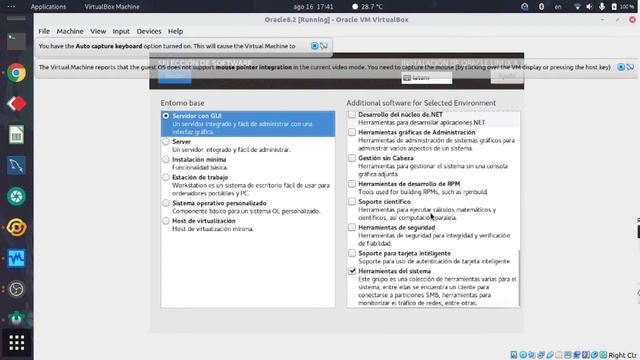Viewport: 640px width, 360px height.
Task: Open the red diamond app in dock
Action: 16,104
